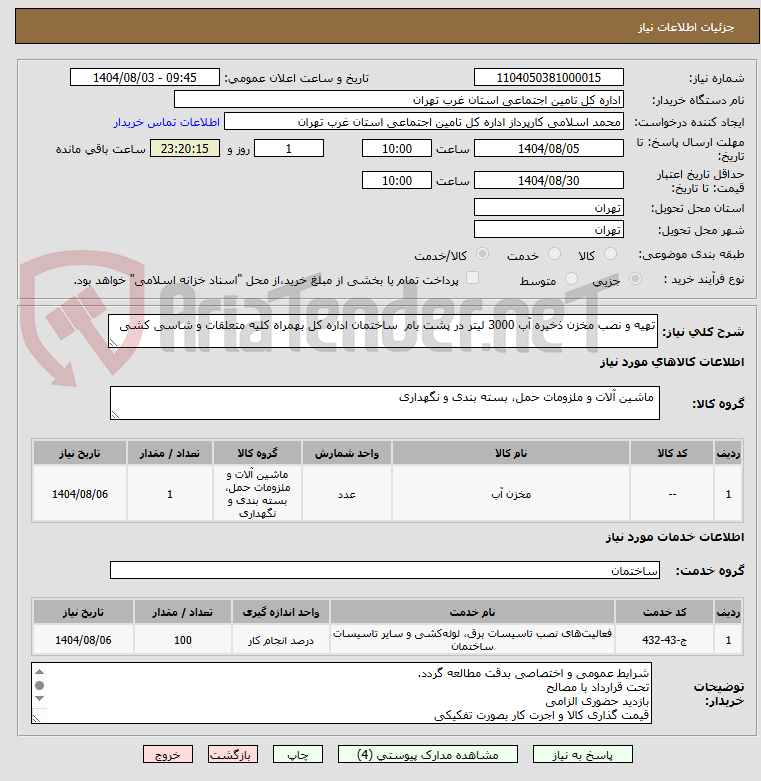Click announcement date field 1404/08/03 - 09:45

coord(144,78)
